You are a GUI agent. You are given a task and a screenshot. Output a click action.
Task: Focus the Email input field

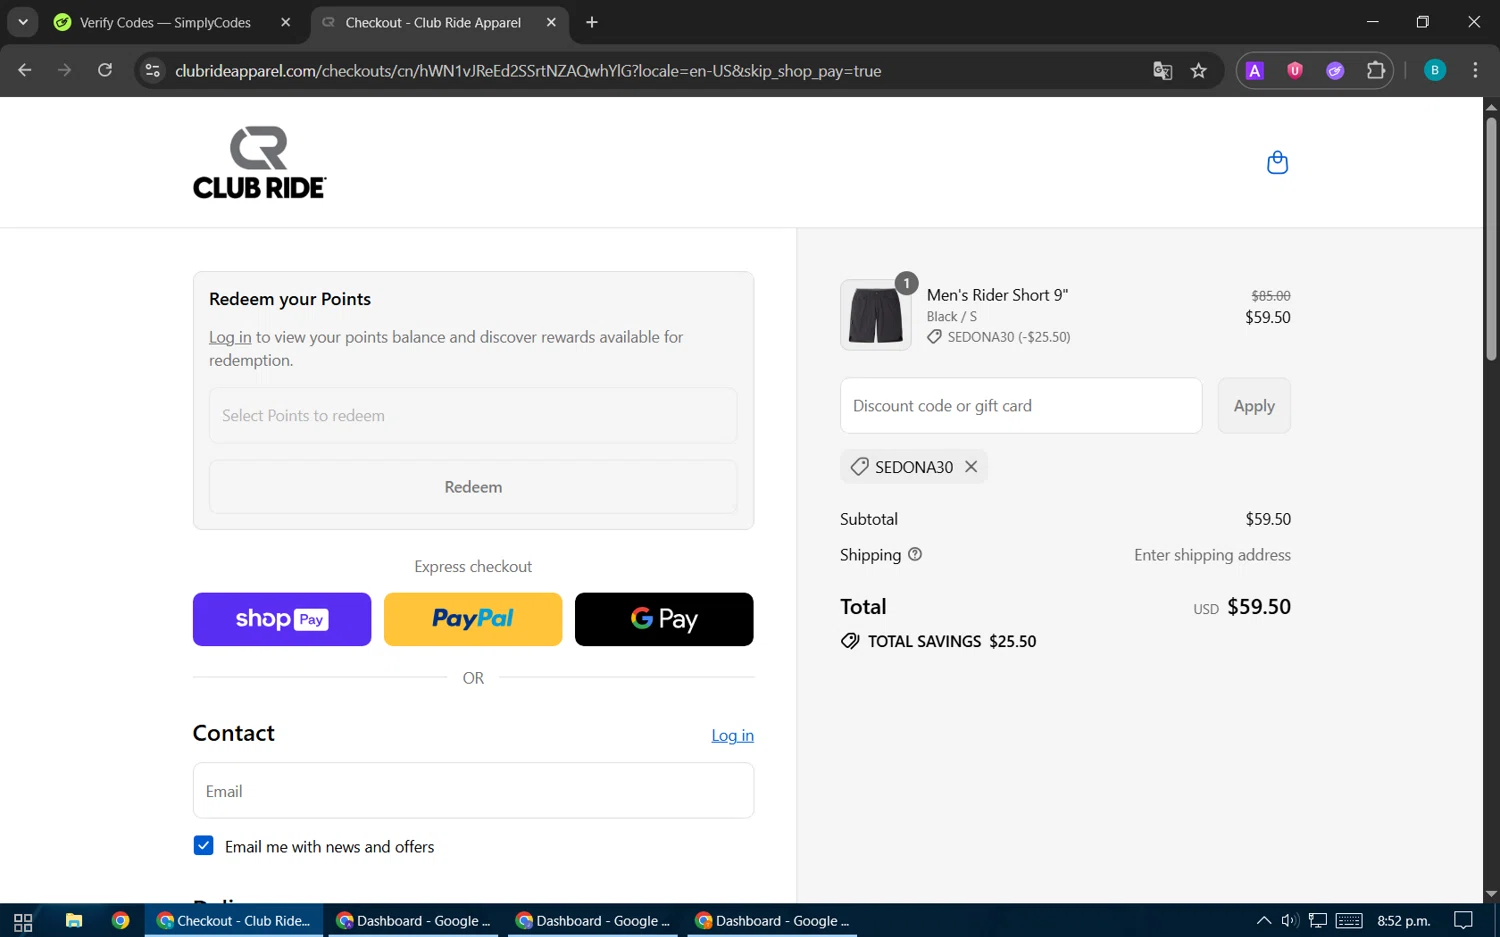click(473, 791)
